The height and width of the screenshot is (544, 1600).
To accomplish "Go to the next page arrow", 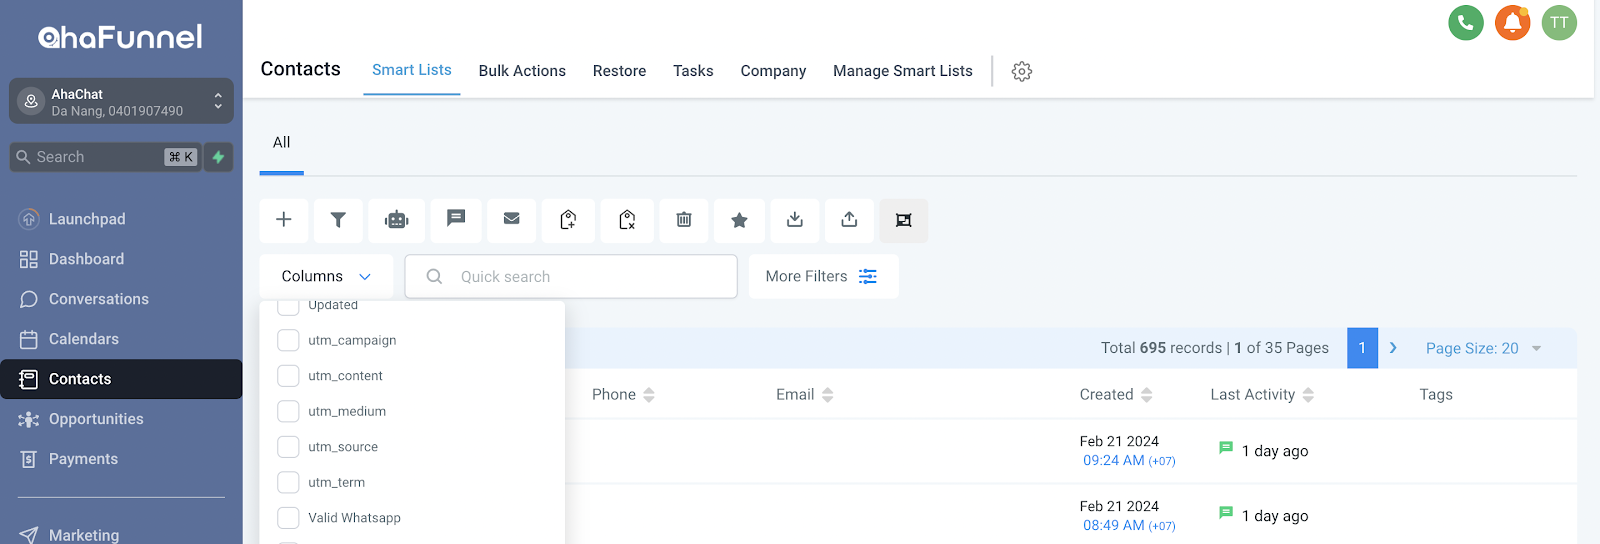I will coord(1393,348).
